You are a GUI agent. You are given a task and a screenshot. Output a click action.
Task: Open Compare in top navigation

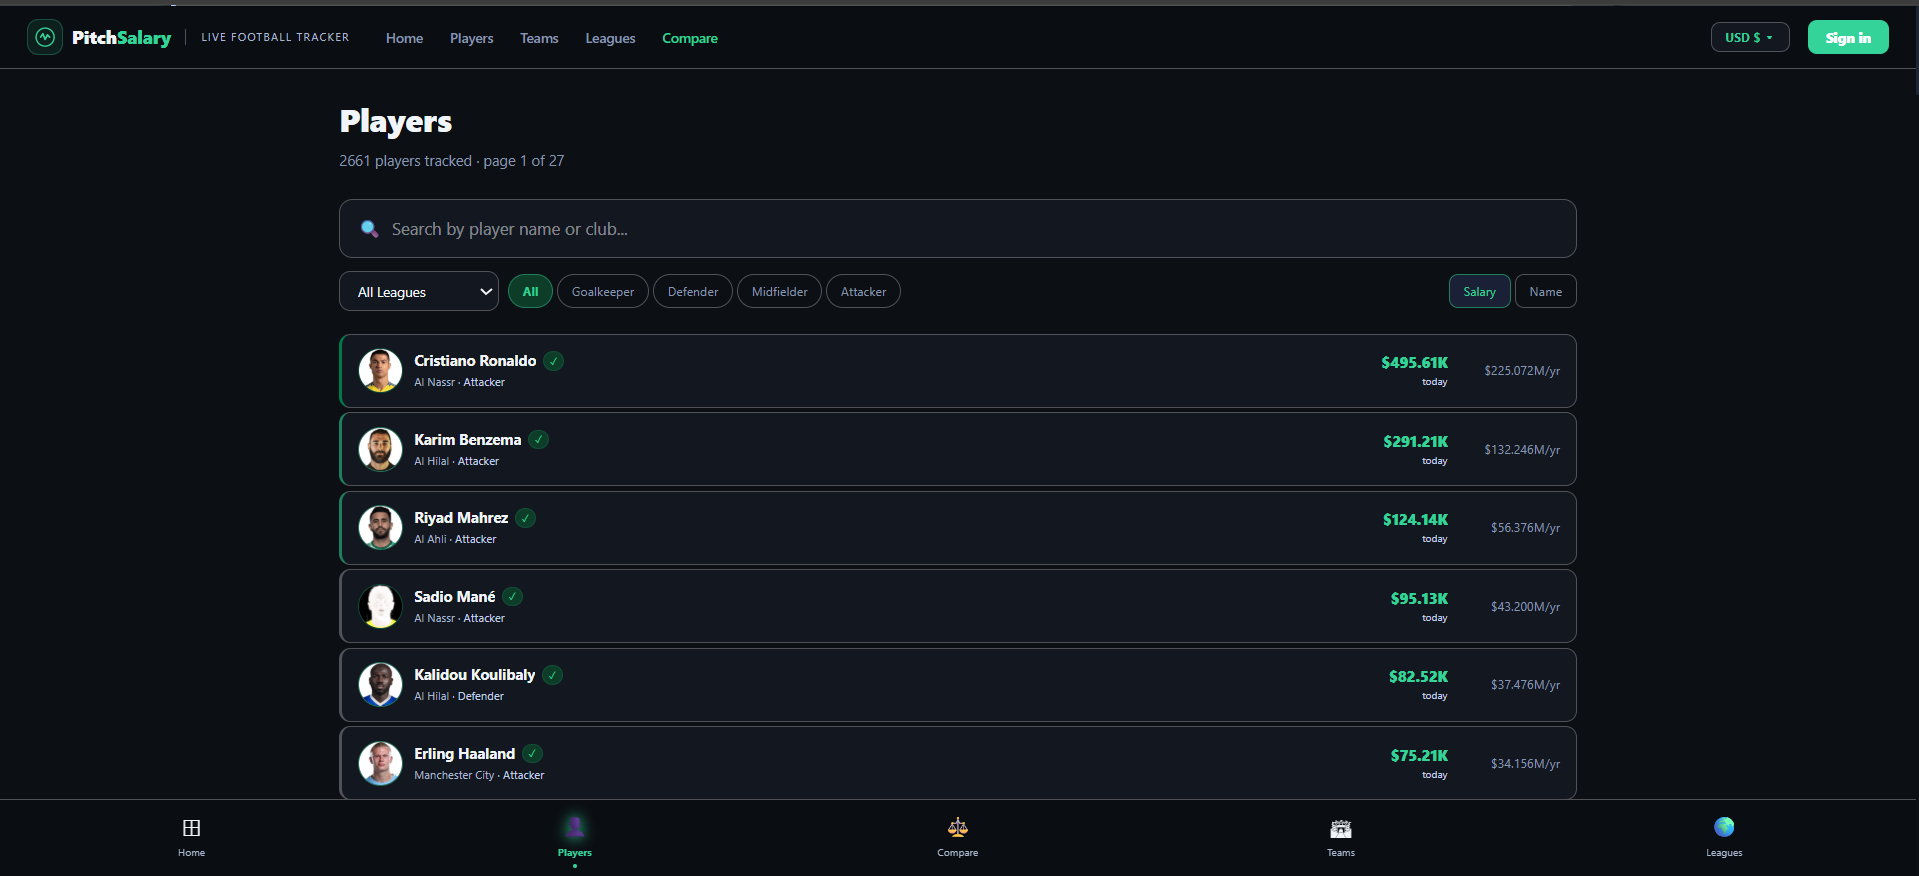coord(690,38)
